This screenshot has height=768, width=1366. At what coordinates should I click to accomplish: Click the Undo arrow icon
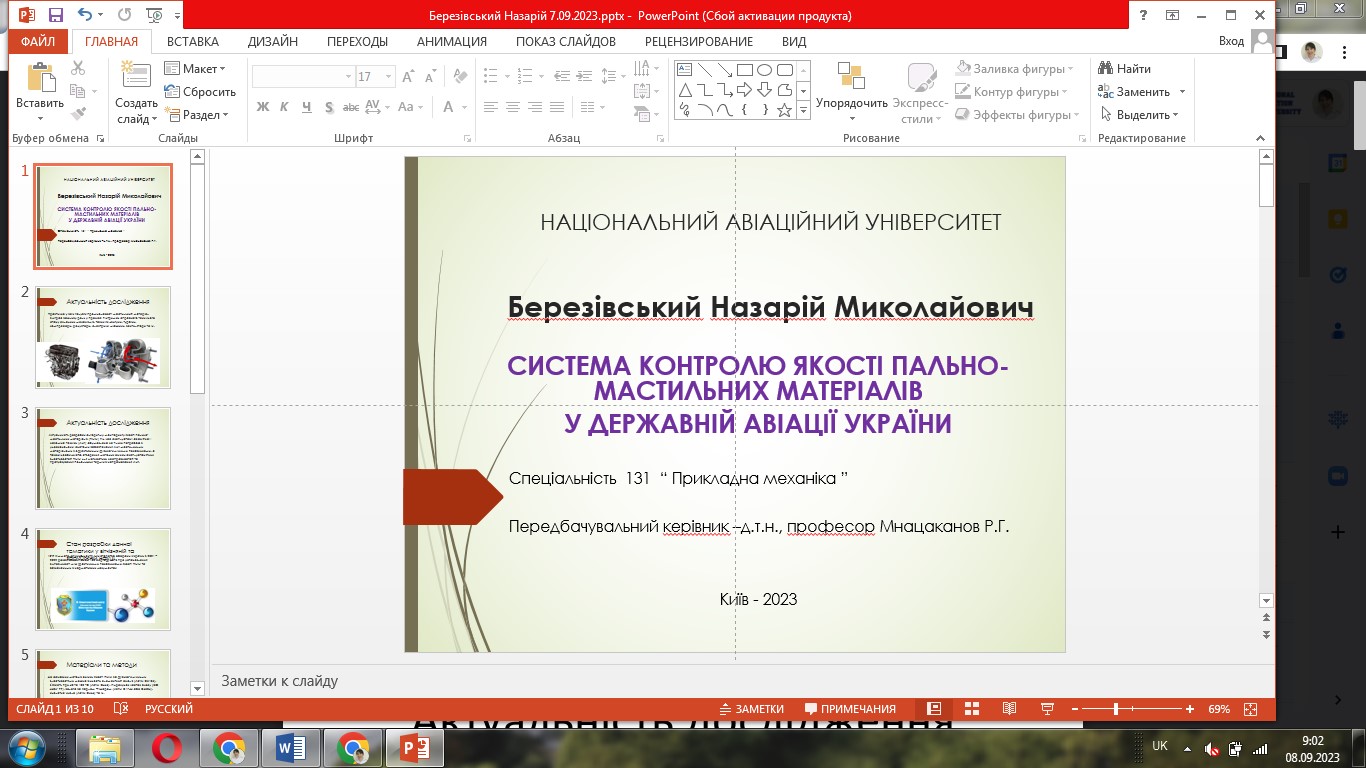click(85, 15)
